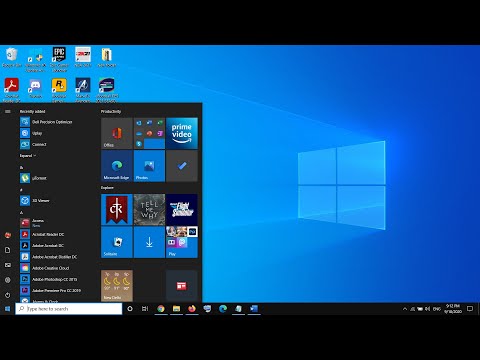Expand the Recently added list
Screen dimensions: 480x360
[28, 156]
